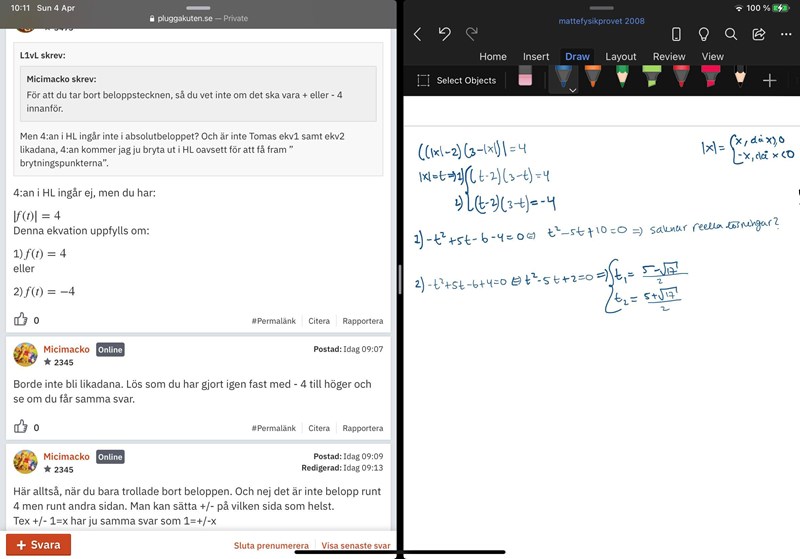Tap the pluggakuten.se address bar

(x=198, y=18)
